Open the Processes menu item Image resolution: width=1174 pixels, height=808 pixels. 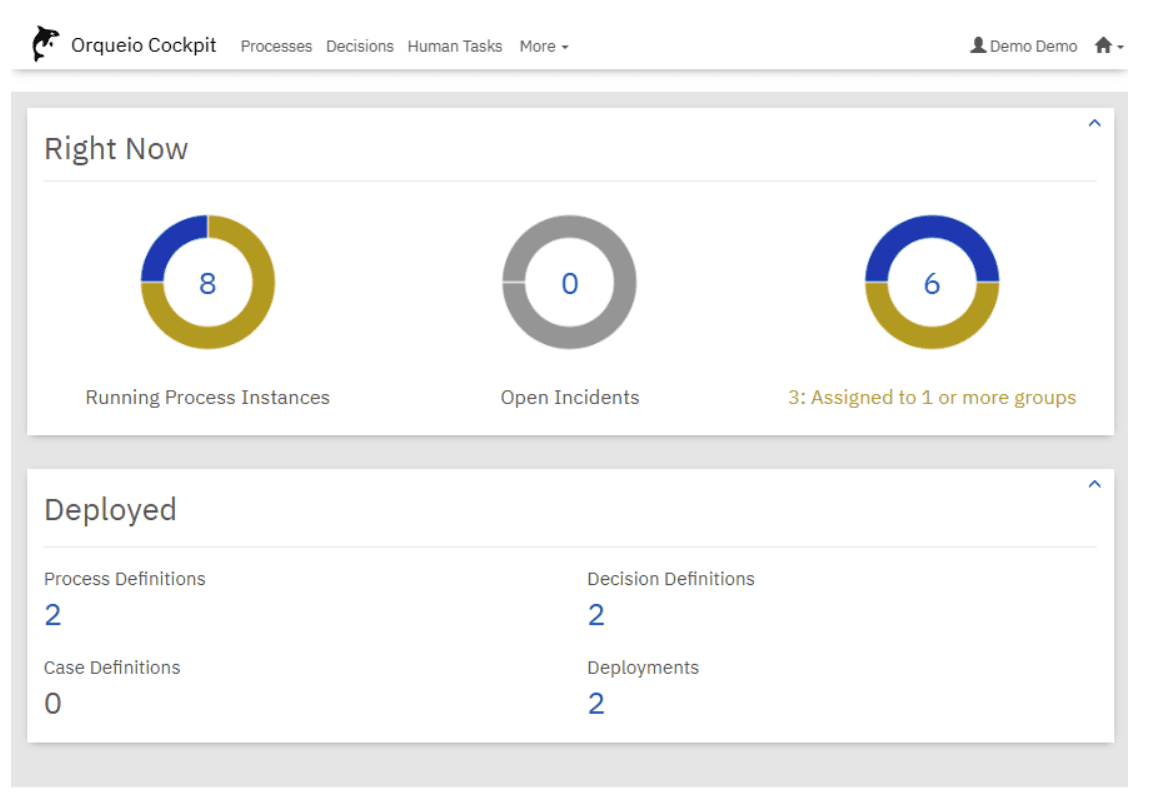click(x=276, y=46)
